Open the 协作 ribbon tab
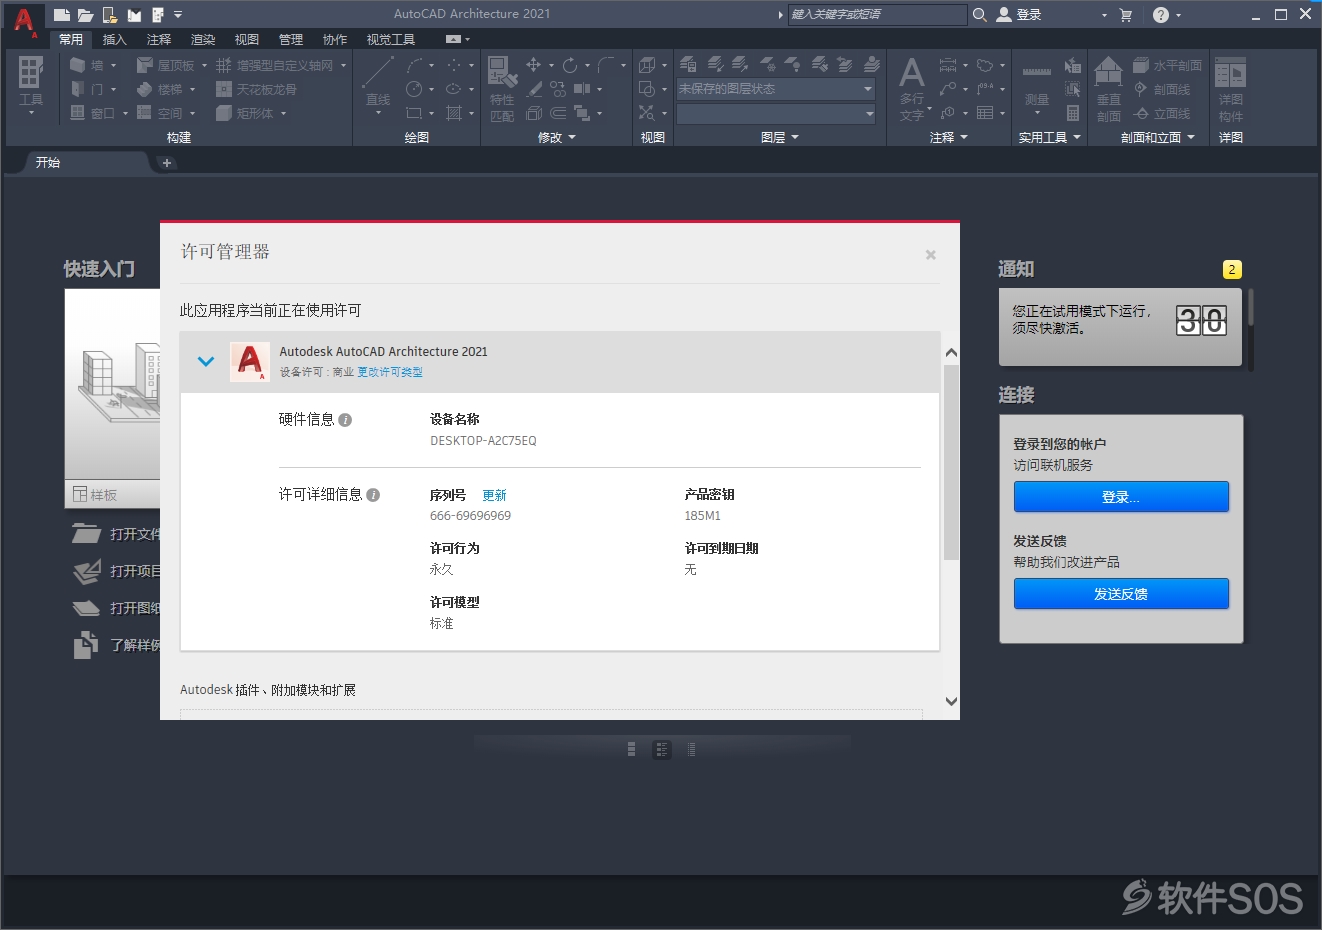 (334, 39)
